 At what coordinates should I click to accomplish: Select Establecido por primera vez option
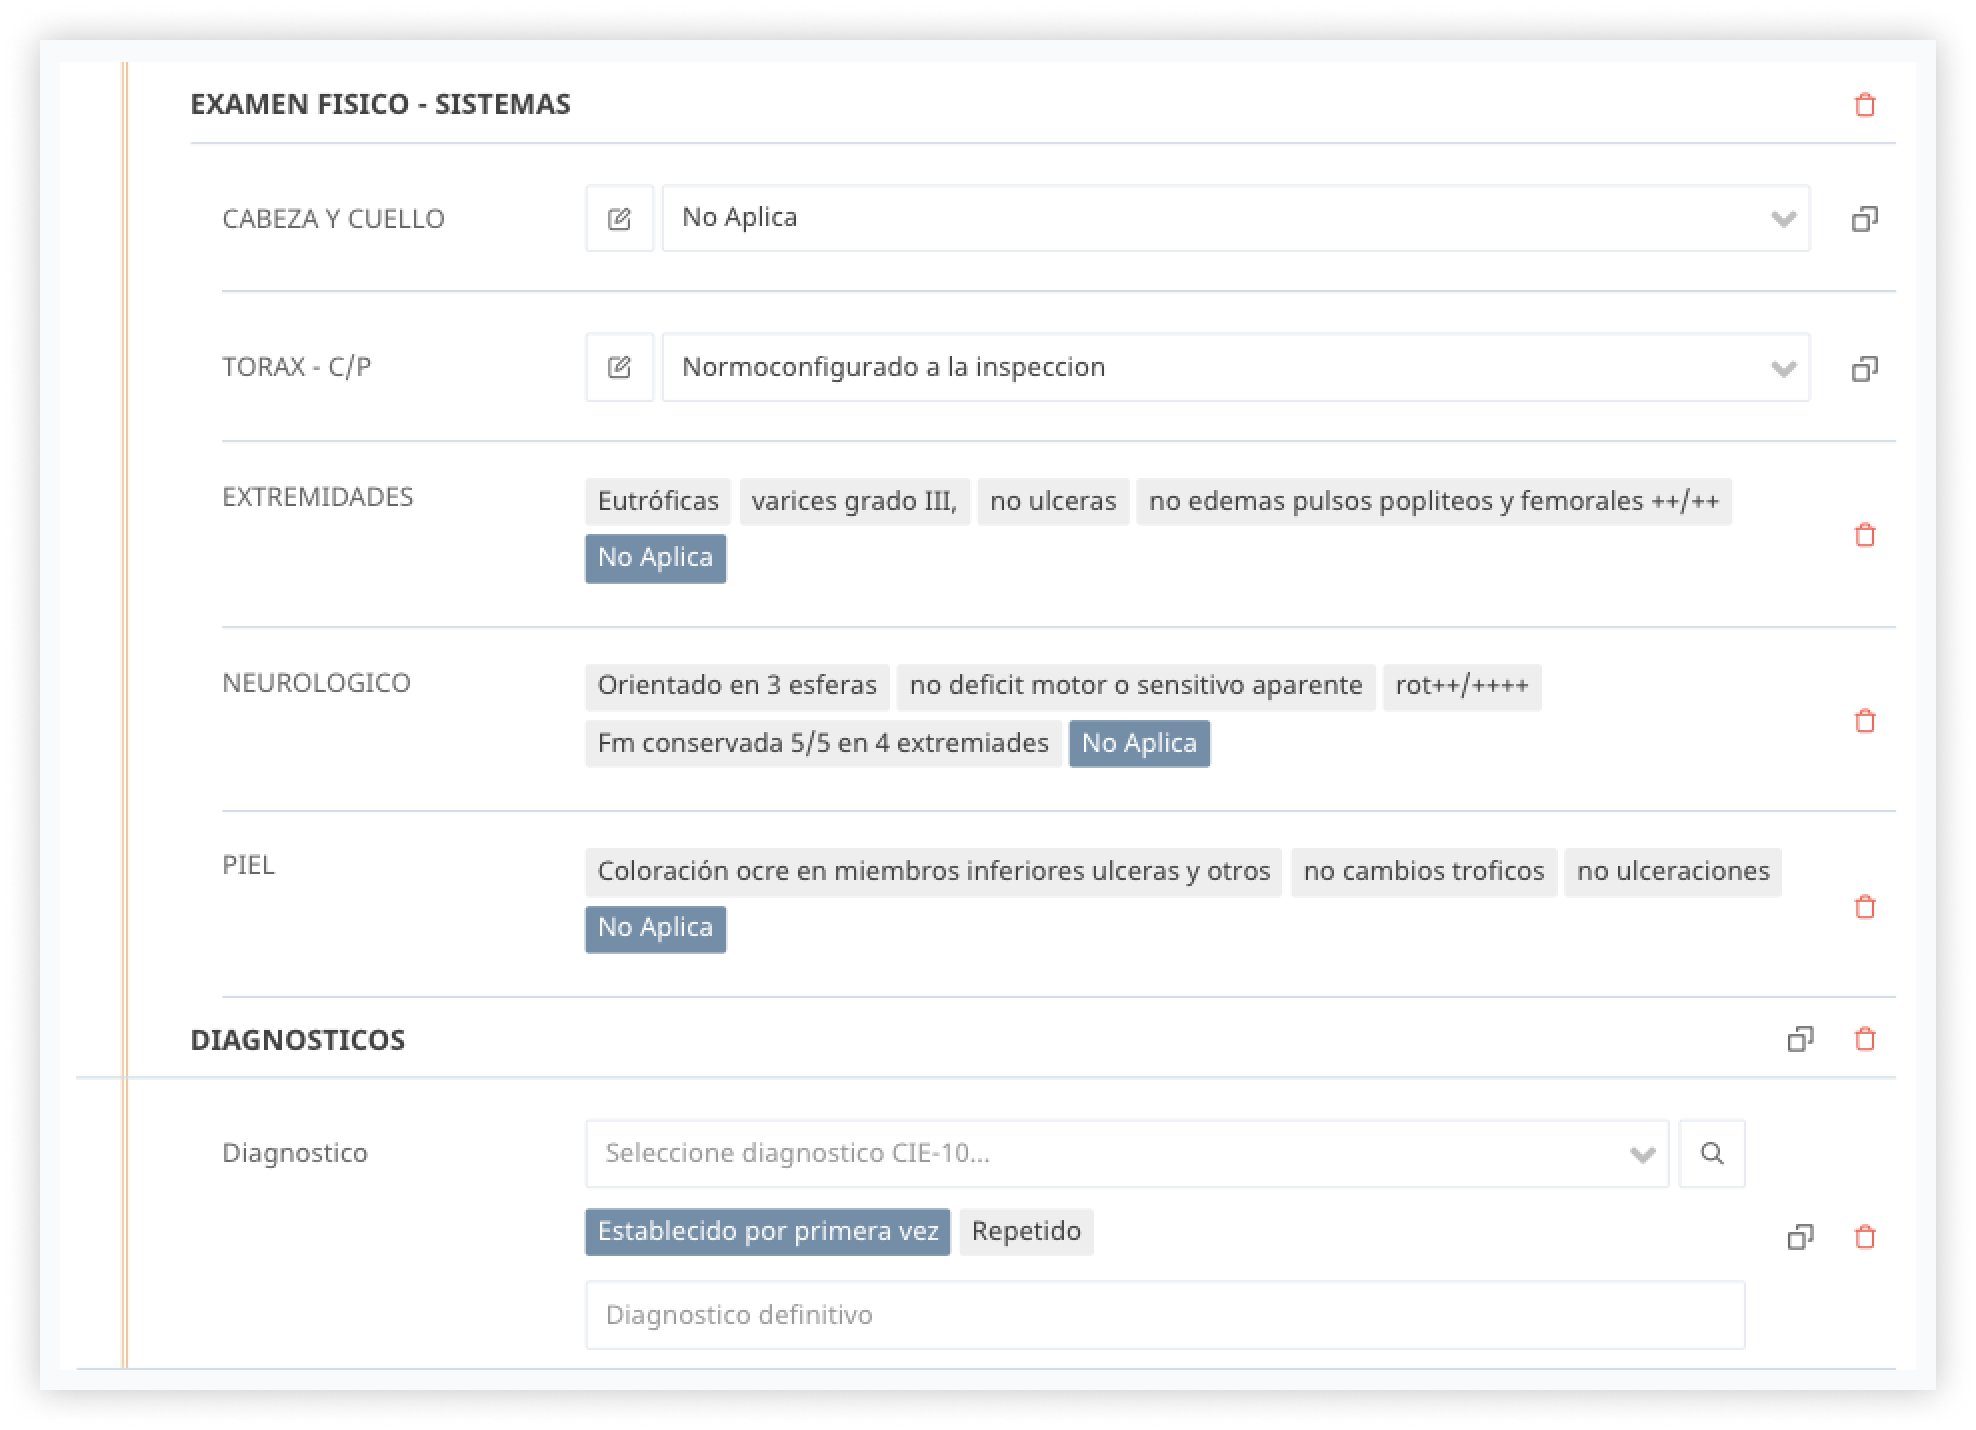pyautogui.click(x=768, y=1231)
